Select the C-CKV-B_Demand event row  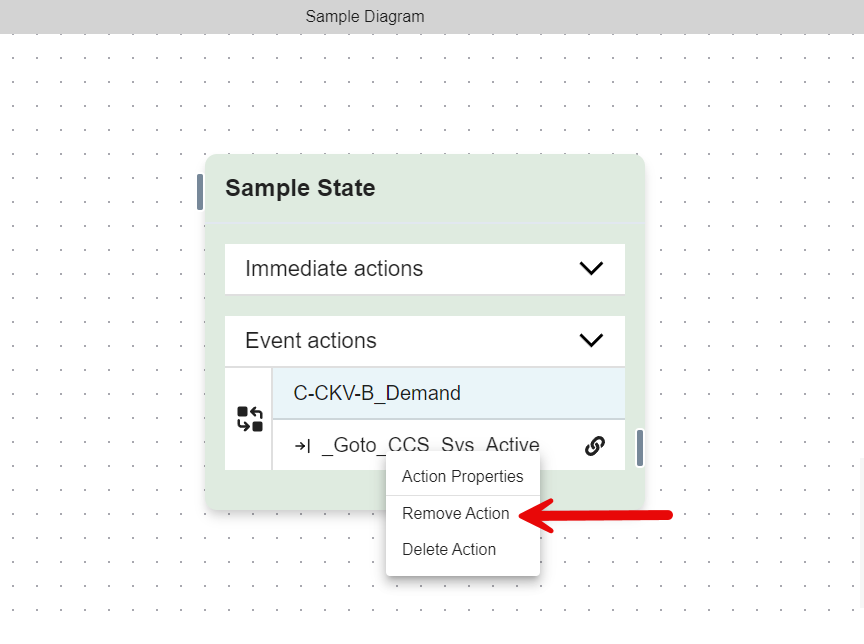click(449, 393)
